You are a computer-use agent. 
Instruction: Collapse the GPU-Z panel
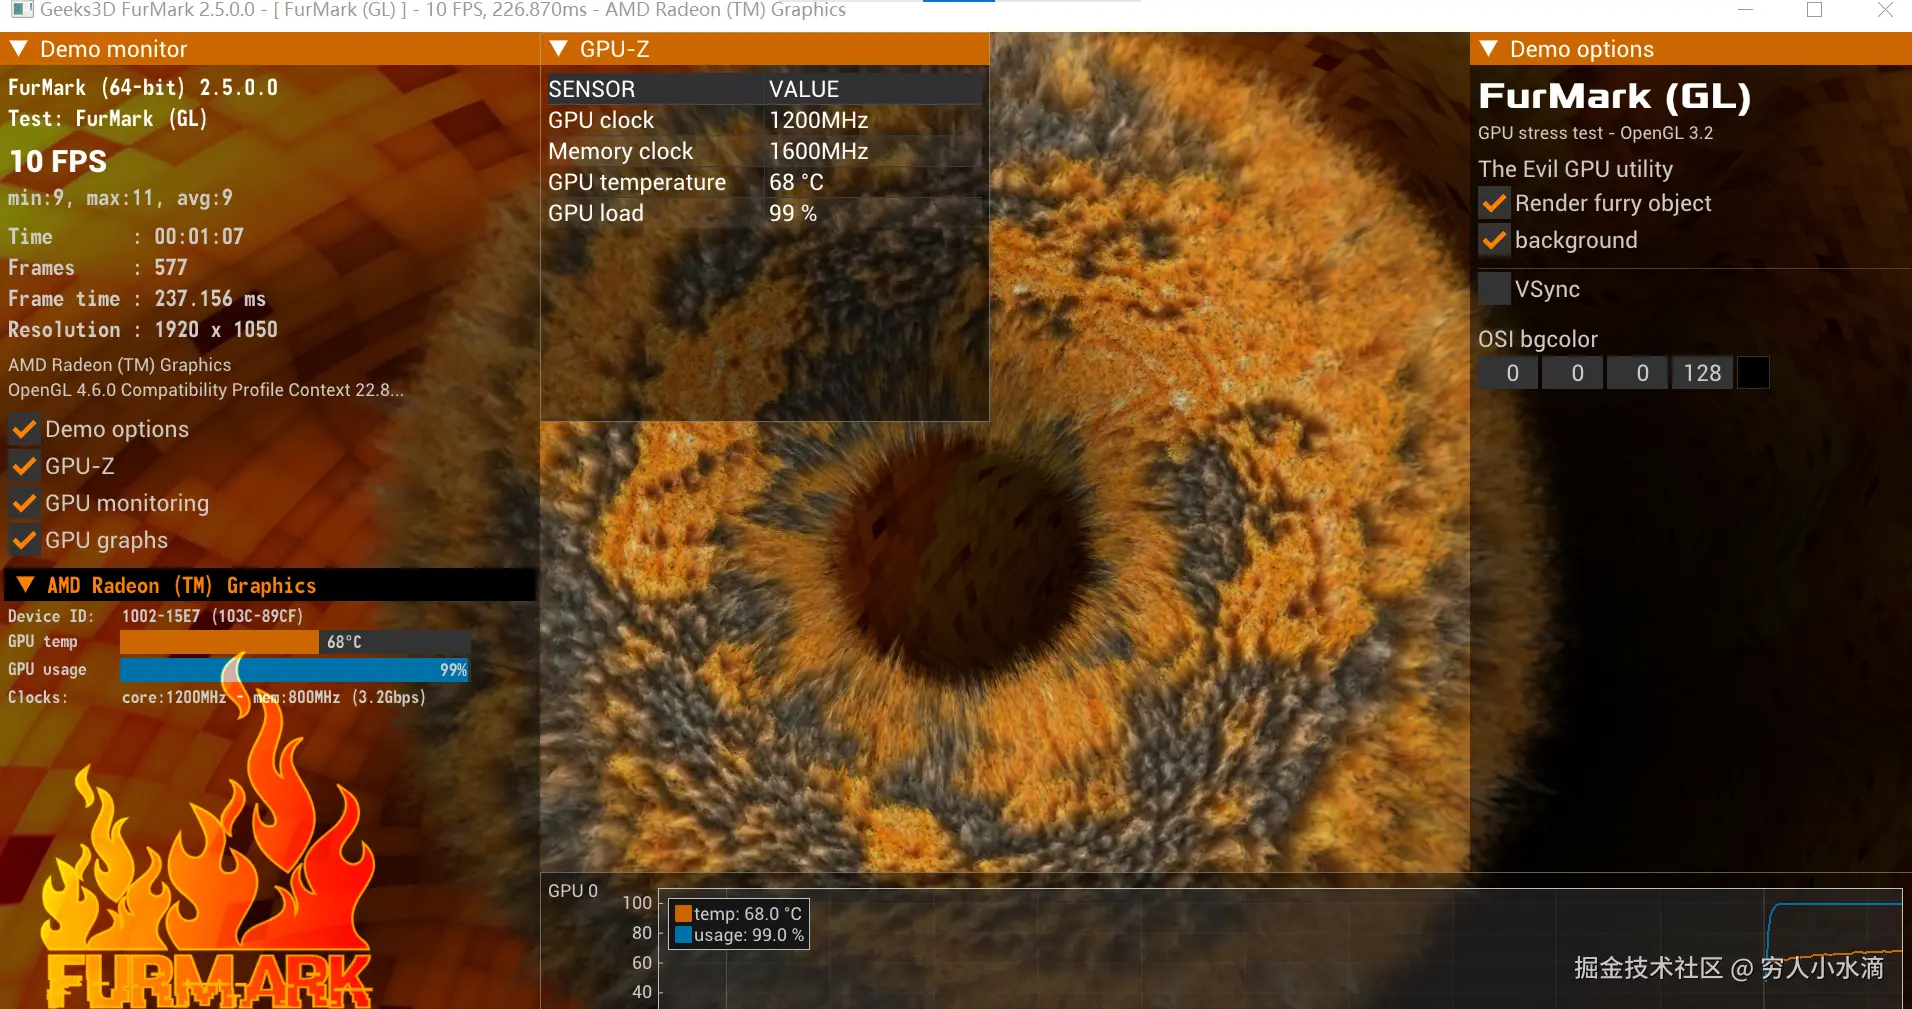click(x=559, y=49)
